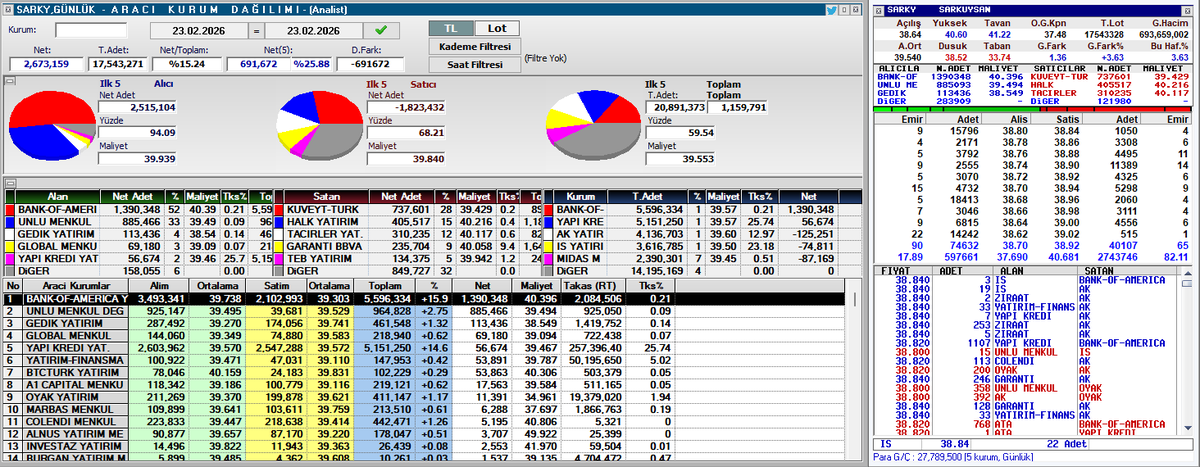Sort main table by Alım column
1200x467 pixels.
(158, 285)
